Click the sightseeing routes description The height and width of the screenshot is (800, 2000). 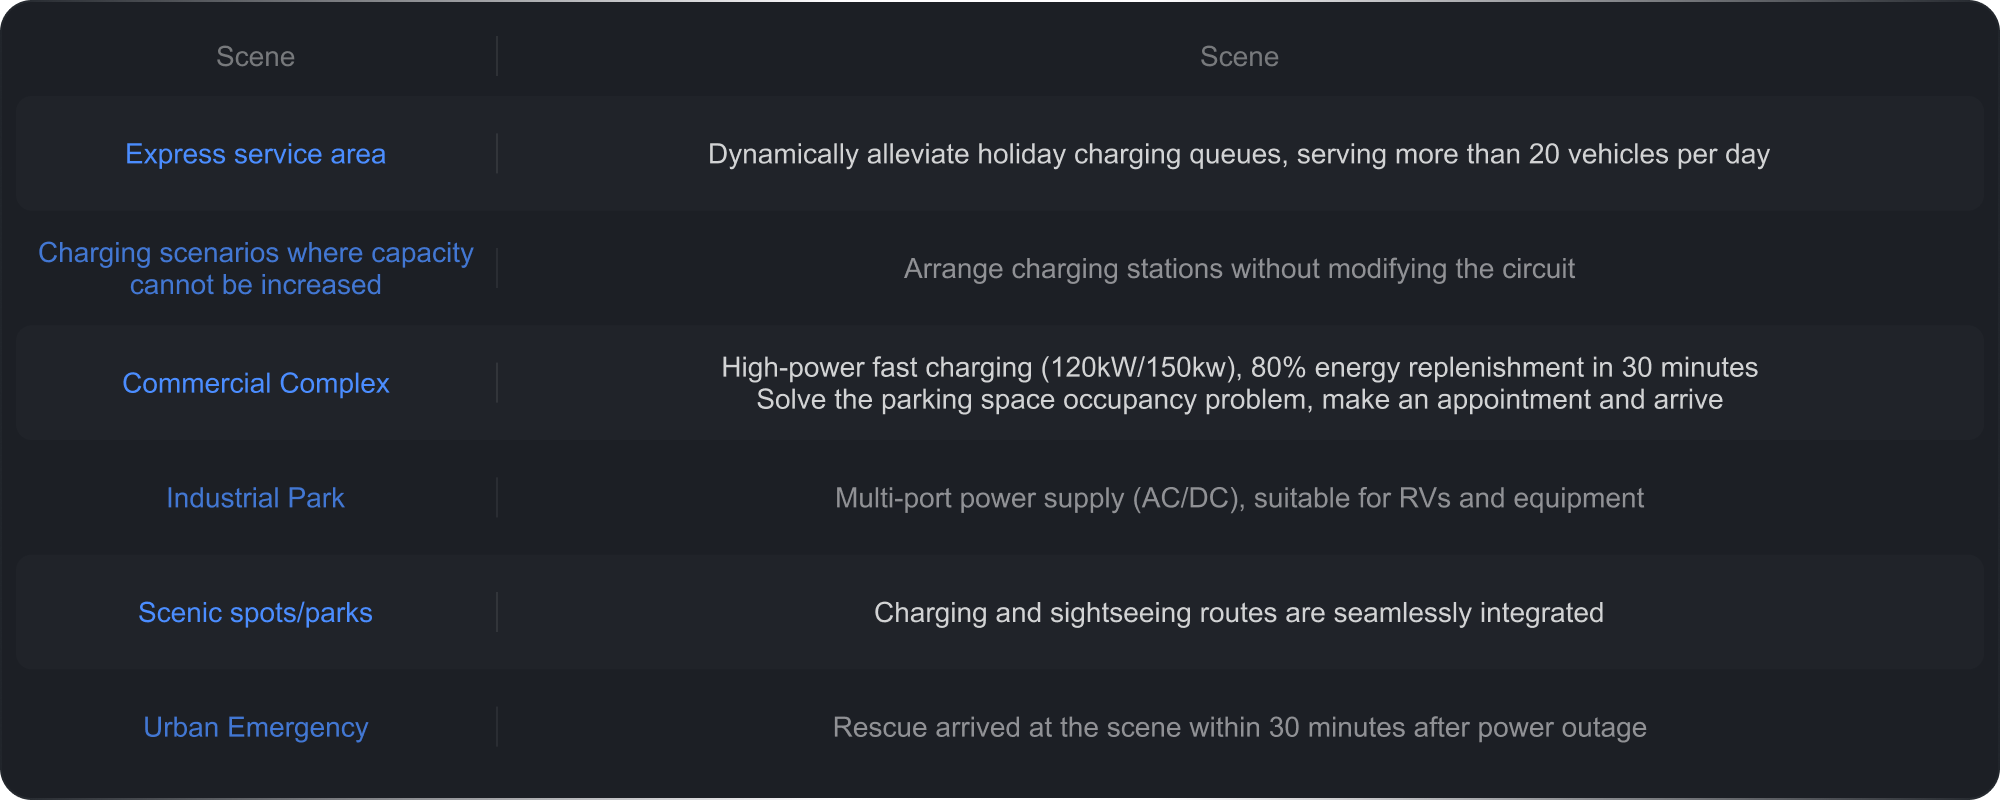[x=1239, y=612]
